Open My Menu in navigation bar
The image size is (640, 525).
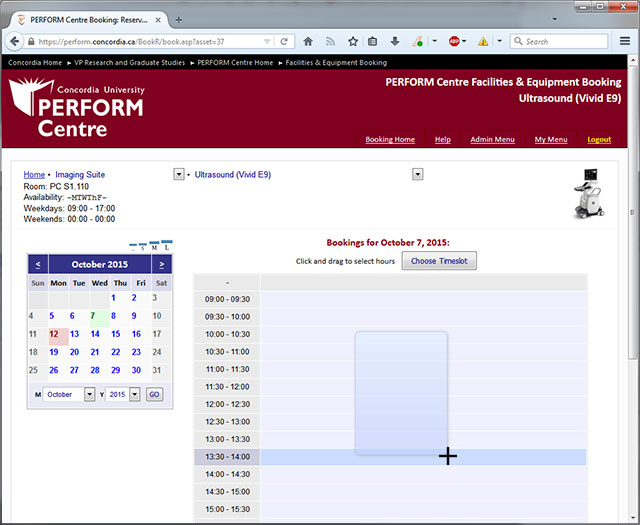550,140
